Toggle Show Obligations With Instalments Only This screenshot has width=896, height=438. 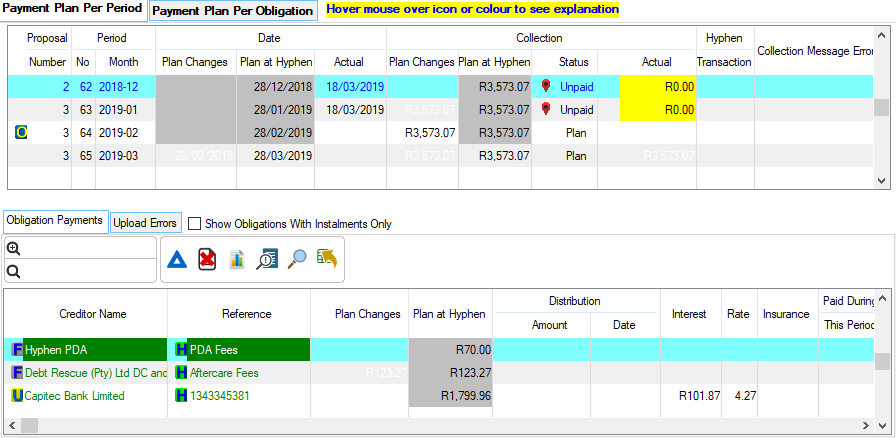coord(194,224)
